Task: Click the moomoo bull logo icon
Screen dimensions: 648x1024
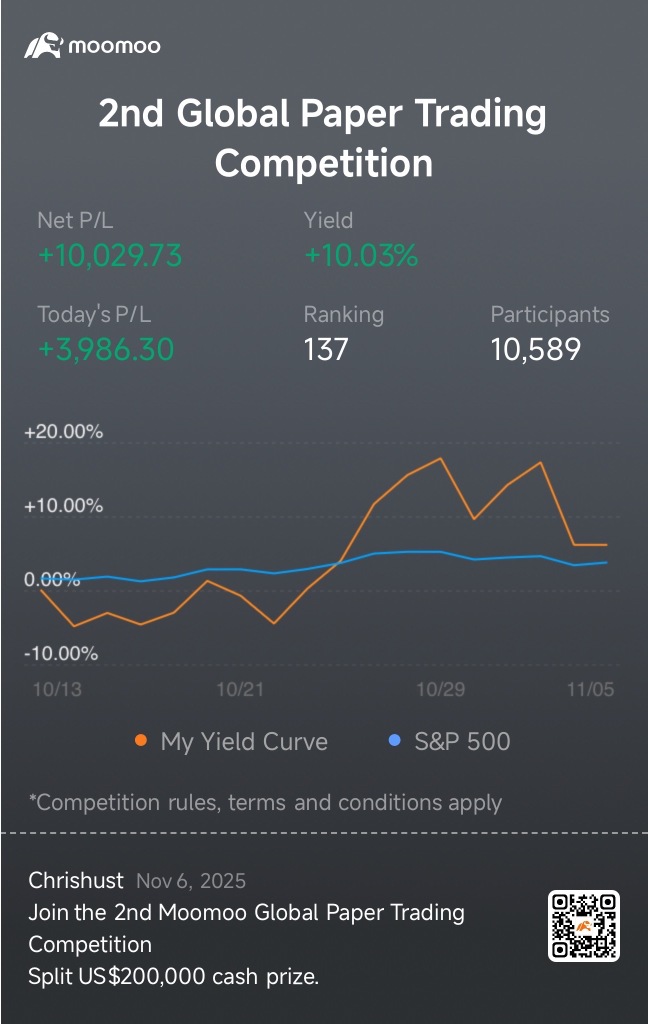Action: 44,46
